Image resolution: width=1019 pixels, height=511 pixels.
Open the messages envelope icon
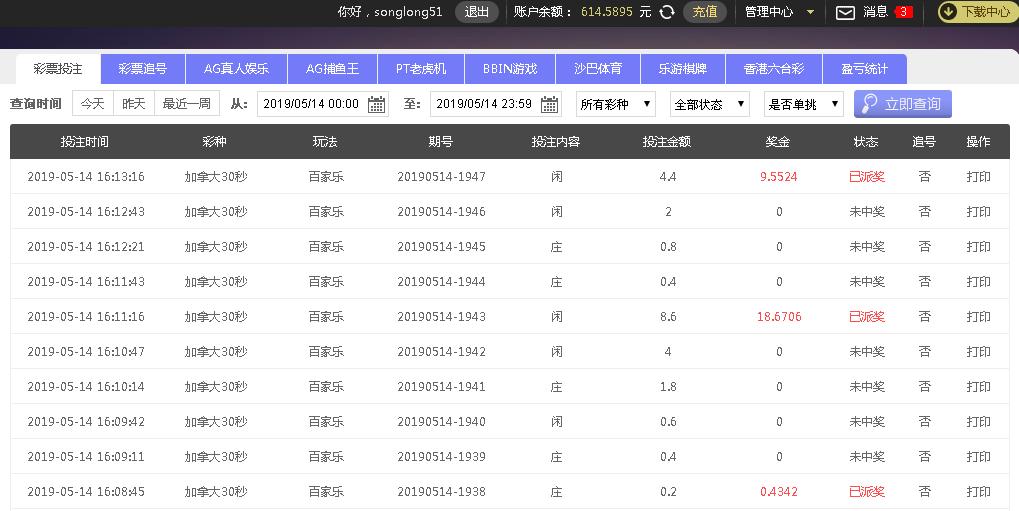pyautogui.click(x=845, y=12)
